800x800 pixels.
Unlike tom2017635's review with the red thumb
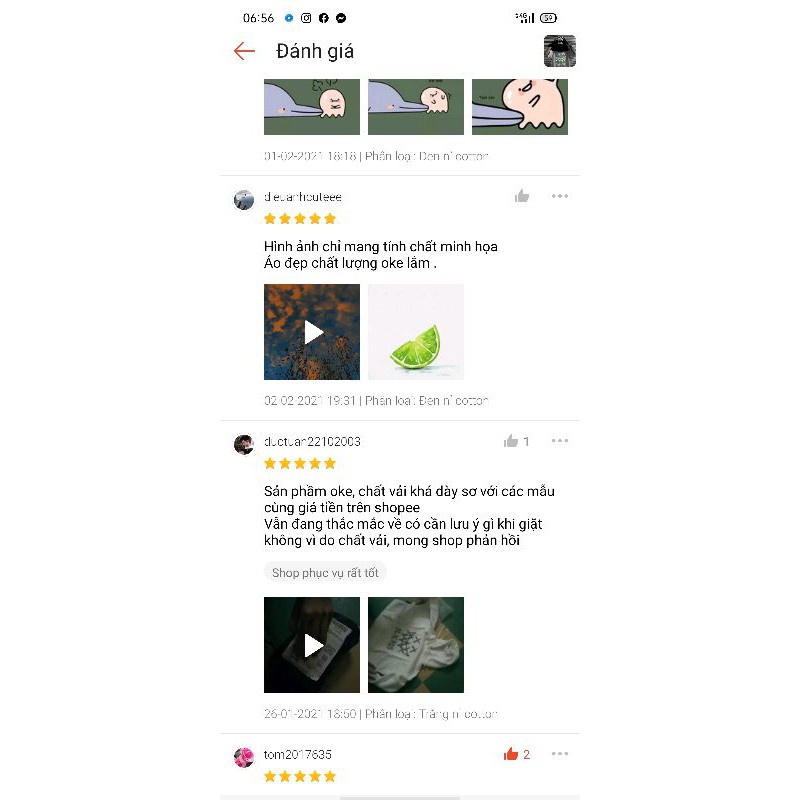pyautogui.click(x=511, y=754)
